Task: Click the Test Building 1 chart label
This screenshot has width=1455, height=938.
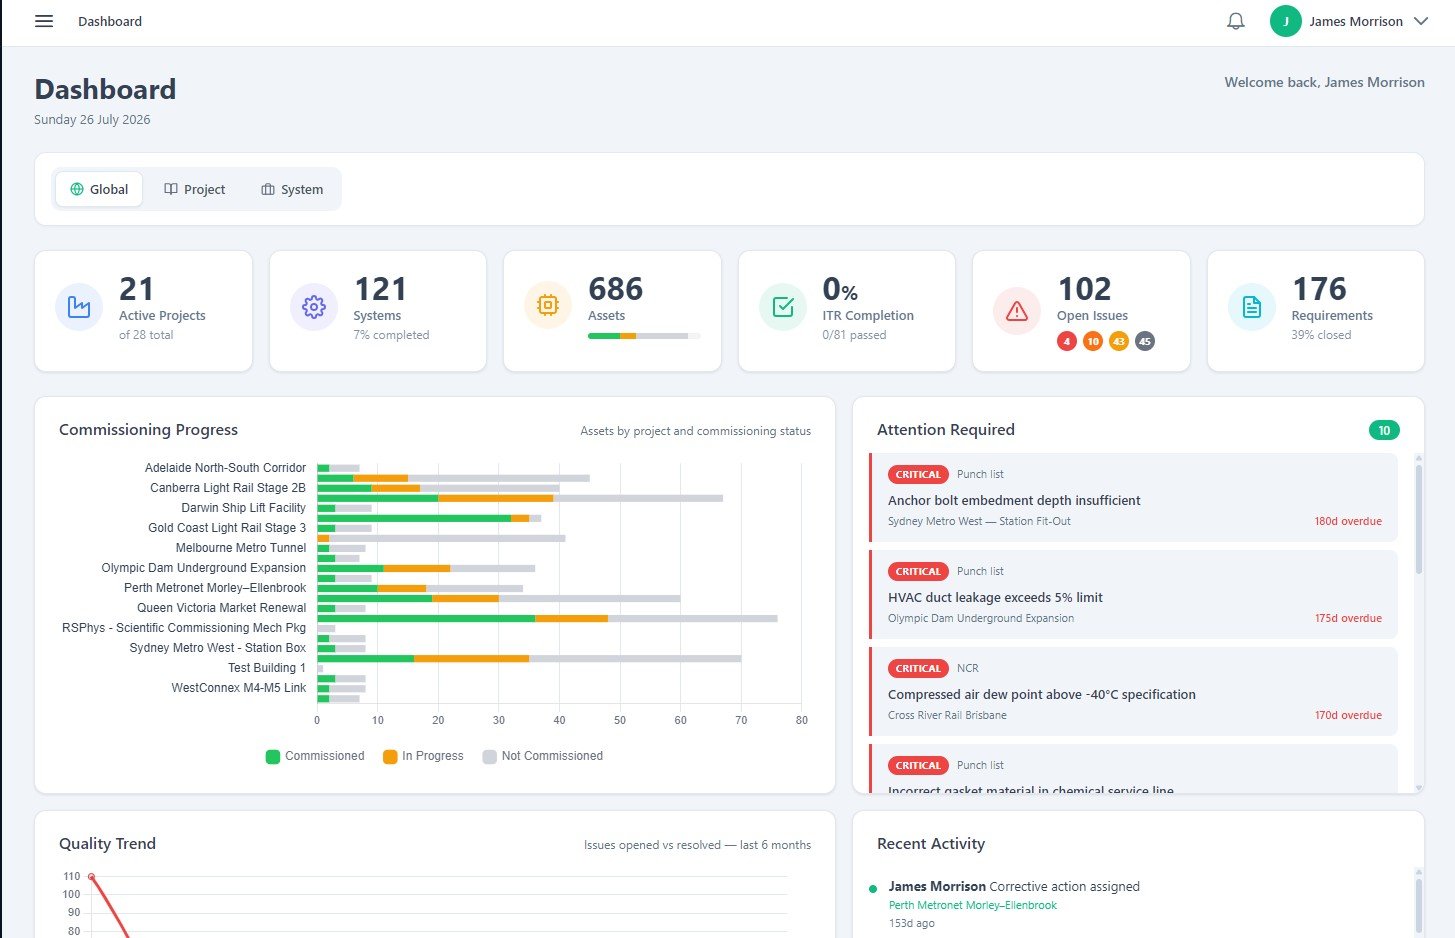Action: pos(267,668)
